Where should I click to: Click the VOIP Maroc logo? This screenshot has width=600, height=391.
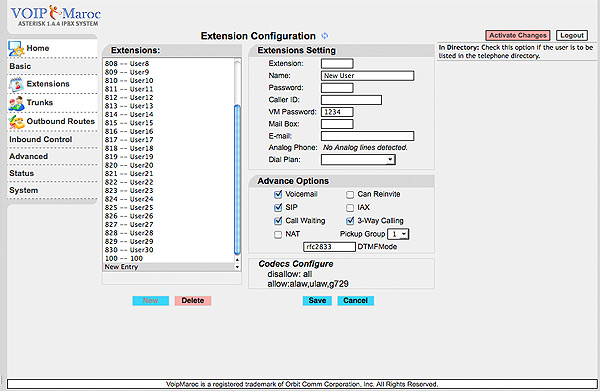pos(55,16)
